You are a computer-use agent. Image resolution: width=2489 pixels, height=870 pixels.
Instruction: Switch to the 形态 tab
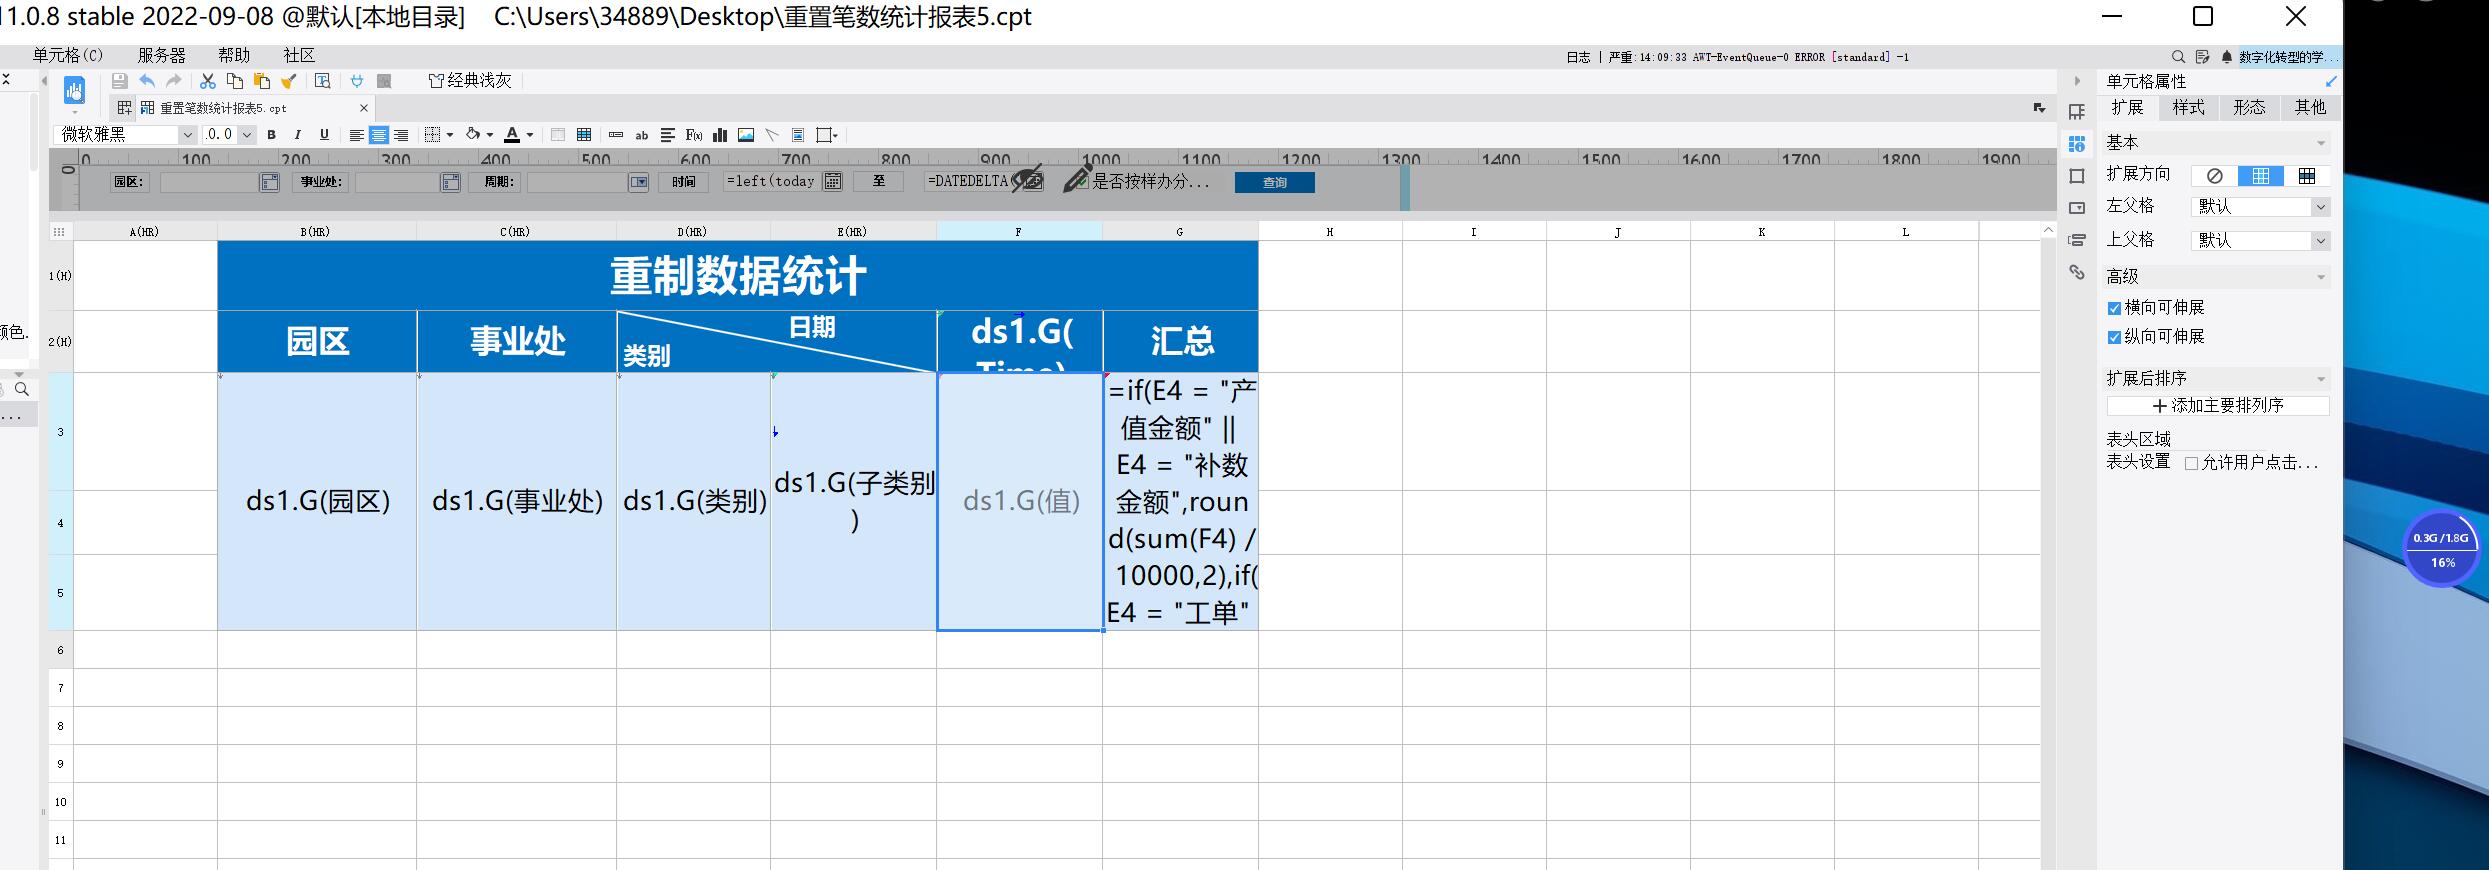(2249, 108)
